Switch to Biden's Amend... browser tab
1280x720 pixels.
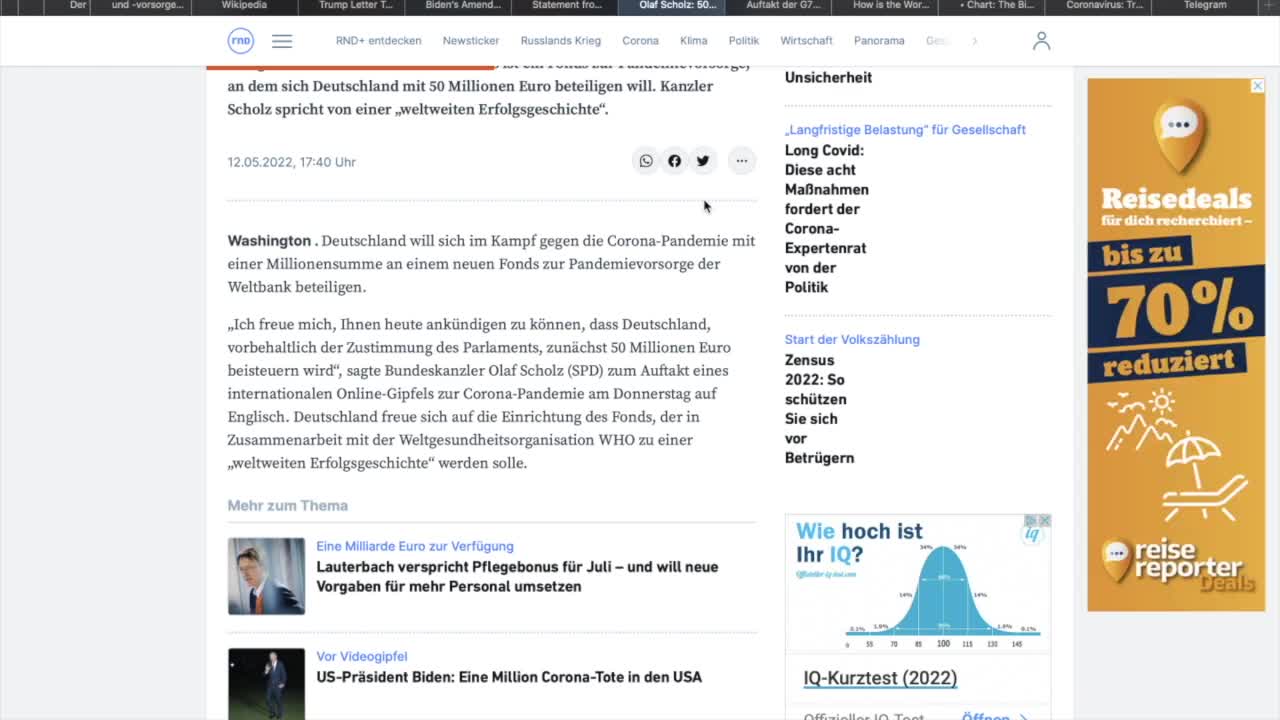459,5
